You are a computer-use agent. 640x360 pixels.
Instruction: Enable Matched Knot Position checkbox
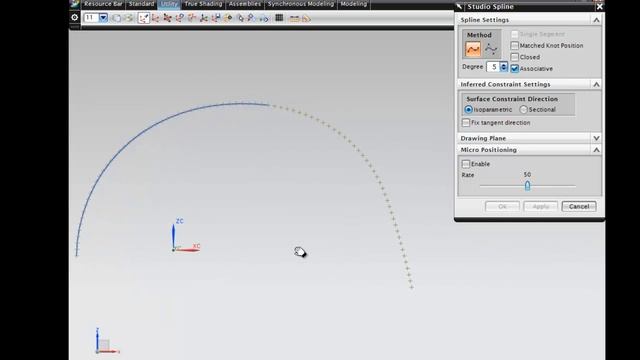tap(515, 46)
